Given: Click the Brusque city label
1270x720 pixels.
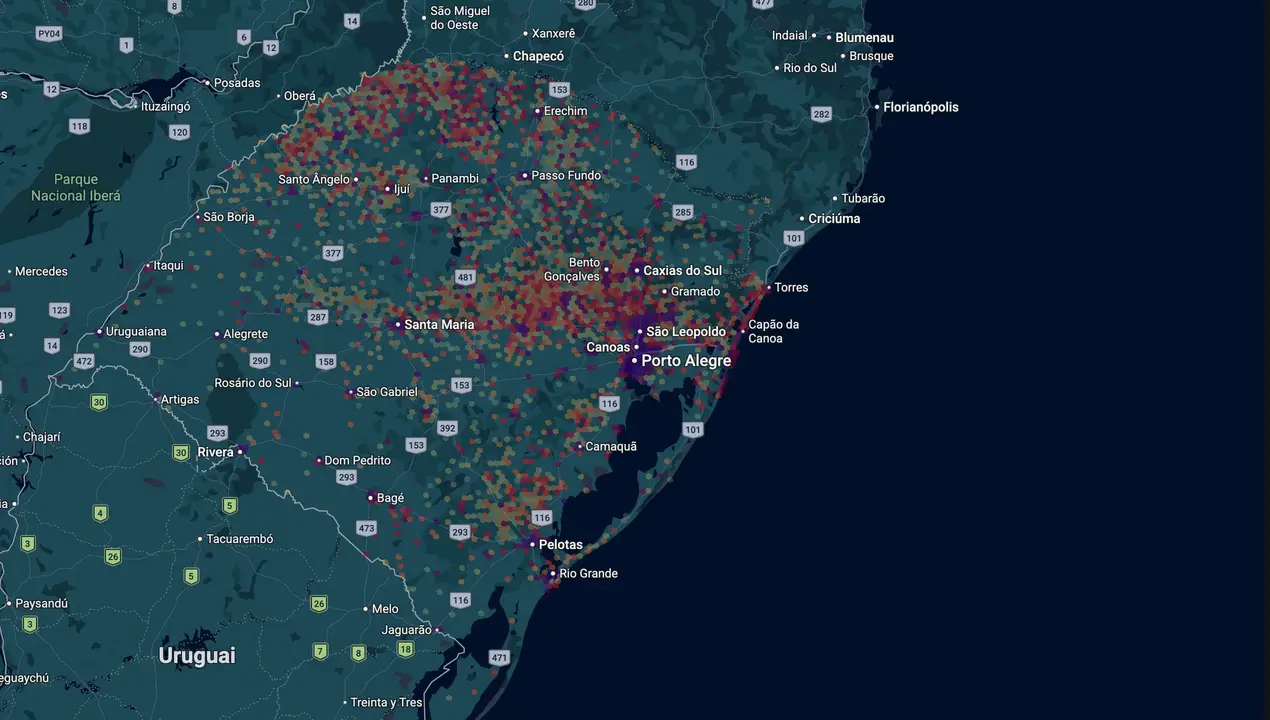Looking at the screenshot, I should [x=871, y=56].
